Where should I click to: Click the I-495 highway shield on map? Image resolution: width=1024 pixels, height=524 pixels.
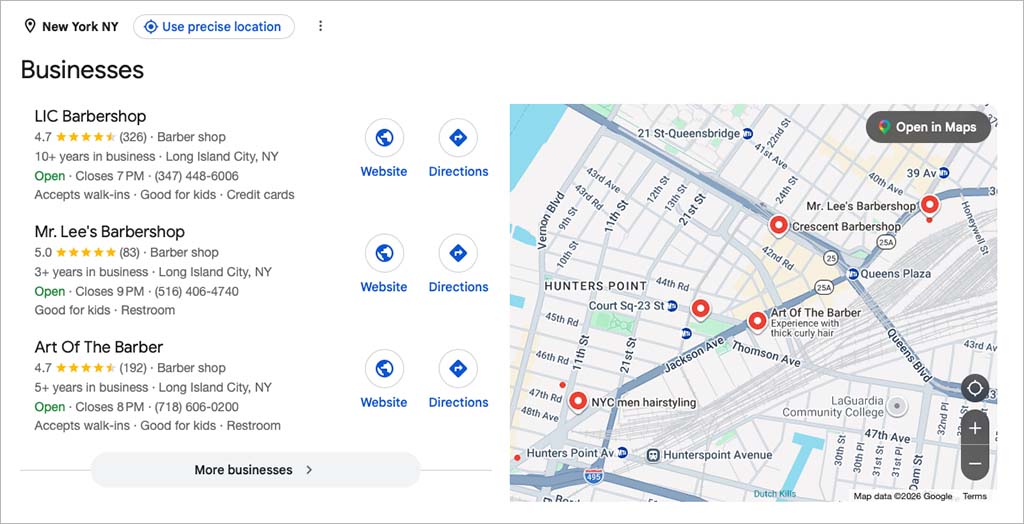point(593,476)
